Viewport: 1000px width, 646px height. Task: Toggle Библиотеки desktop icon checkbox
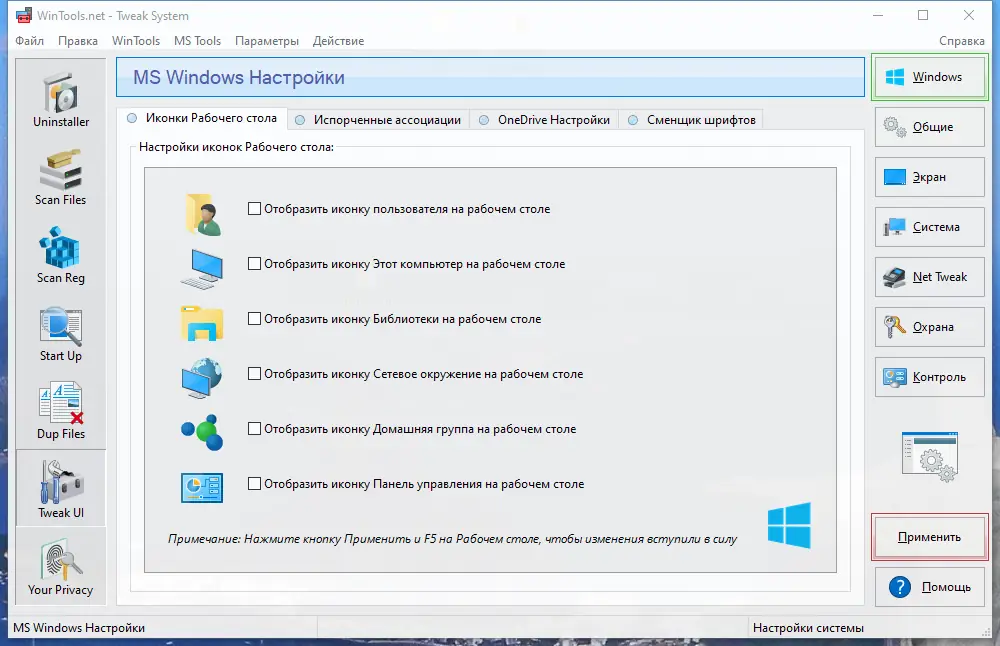[x=254, y=318]
